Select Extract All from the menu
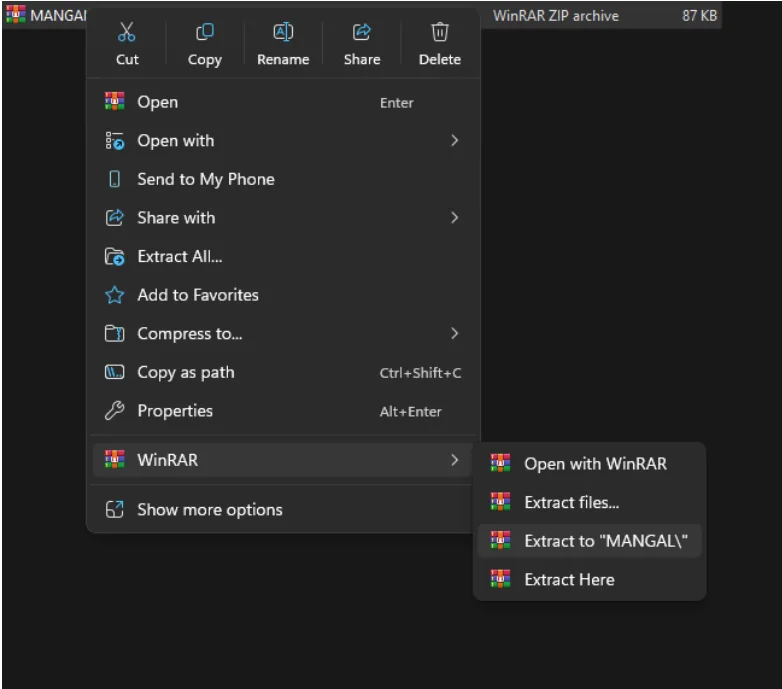The width and height of the screenshot is (782, 689). click(x=180, y=257)
